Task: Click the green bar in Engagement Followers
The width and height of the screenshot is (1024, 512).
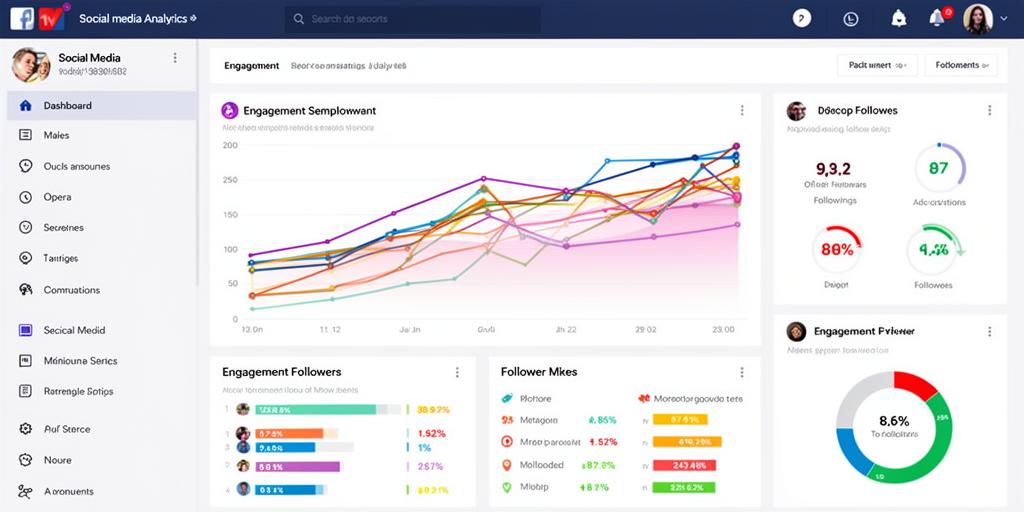Action: (315, 409)
